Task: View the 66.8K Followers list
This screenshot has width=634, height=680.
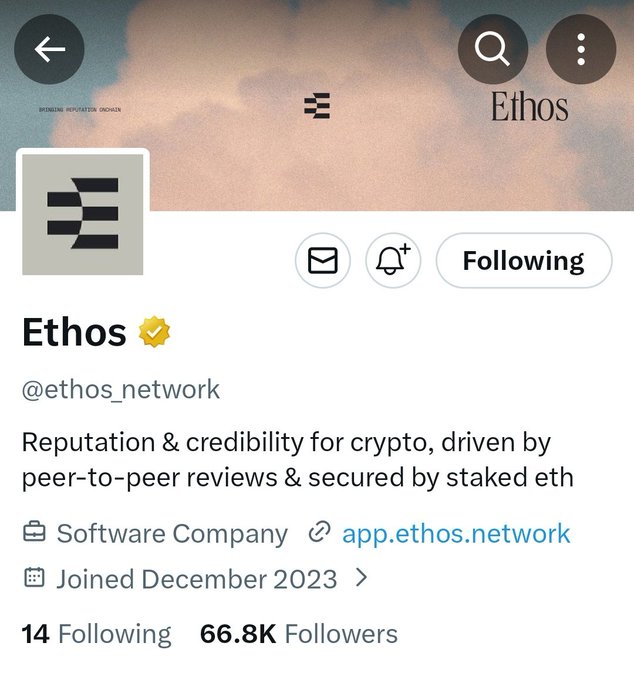Action: tap(298, 634)
